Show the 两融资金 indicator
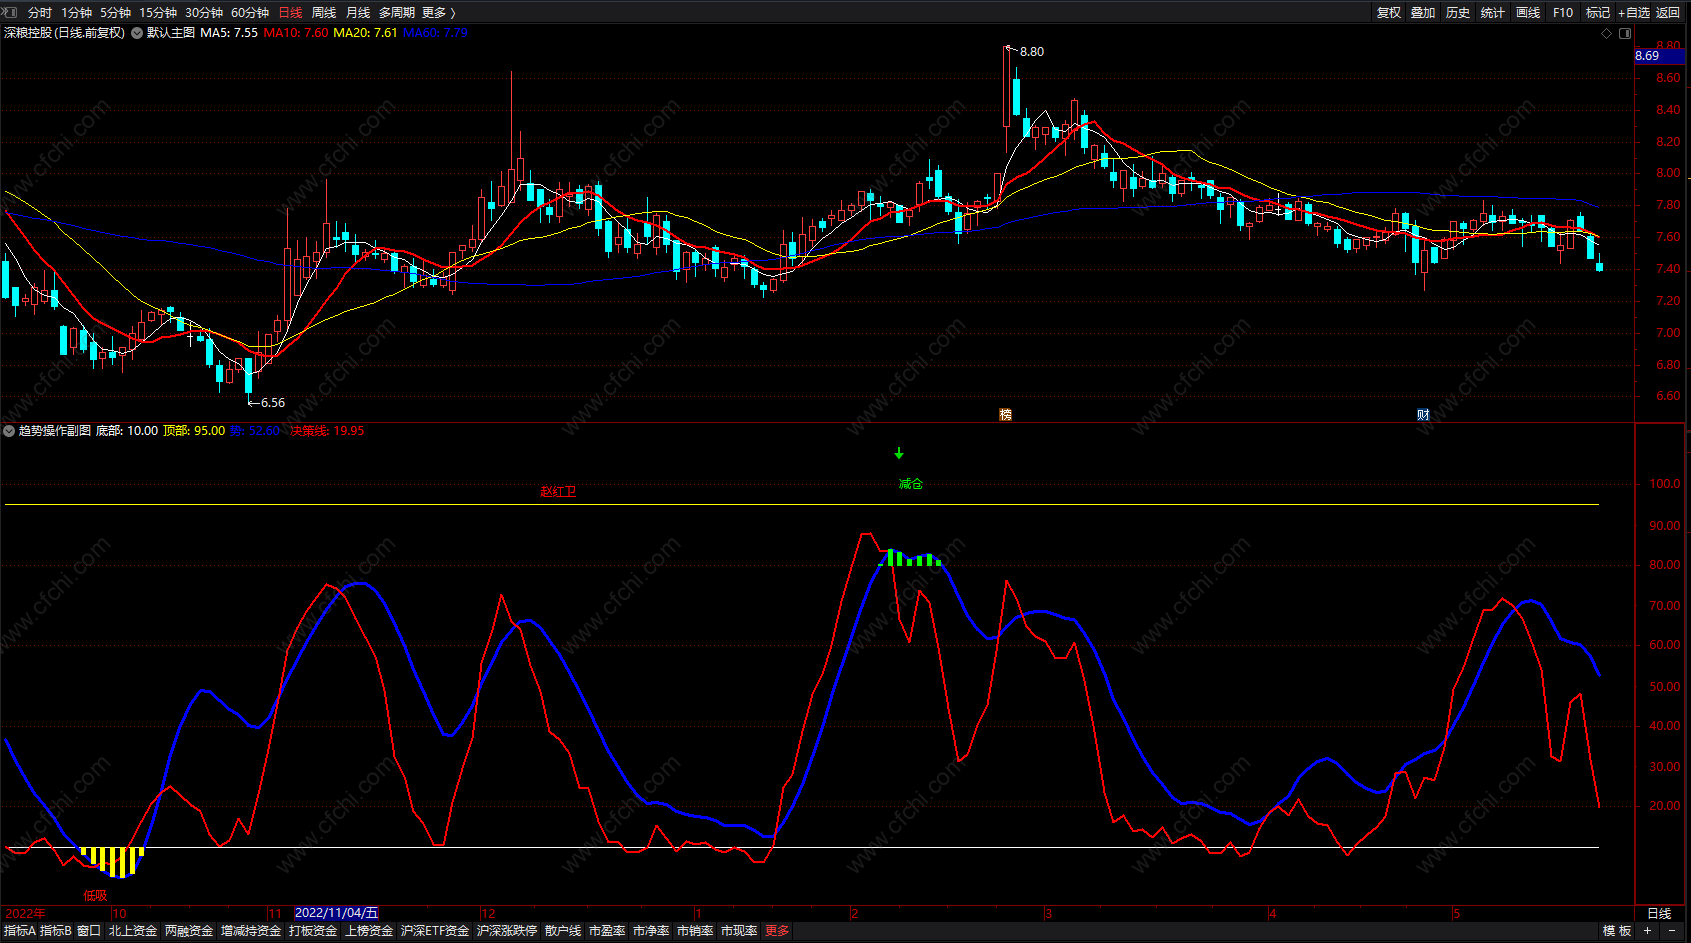Image resolution: width=1691 pixels, height=943 pixels. pos(189,931)
